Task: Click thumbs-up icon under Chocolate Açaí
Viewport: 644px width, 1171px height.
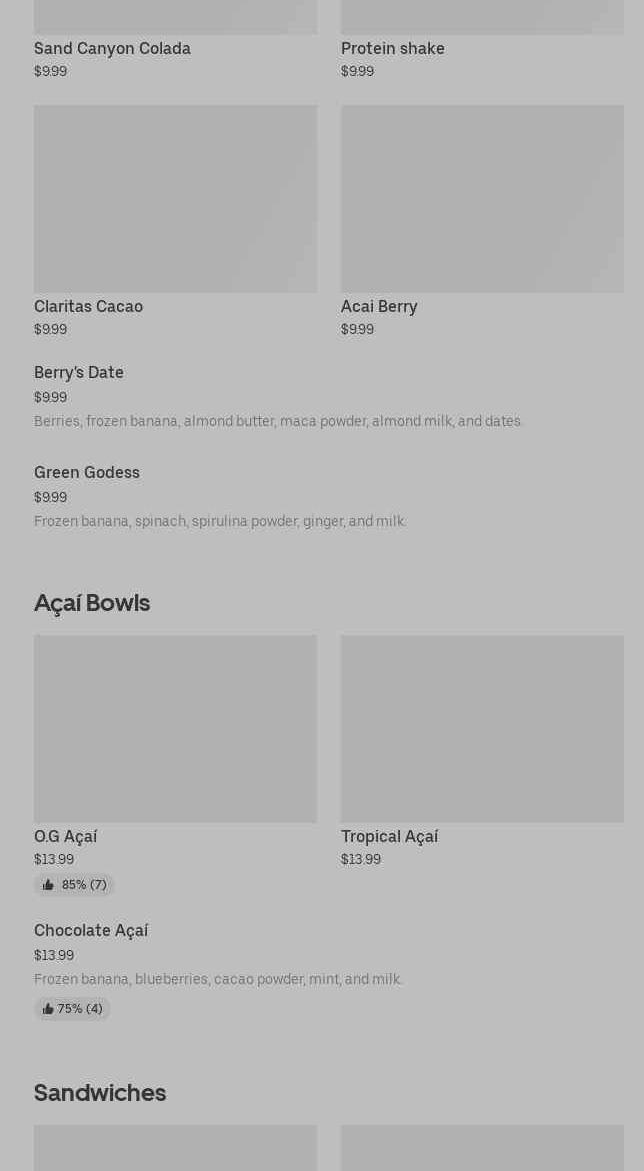Action: [48, 1009]
